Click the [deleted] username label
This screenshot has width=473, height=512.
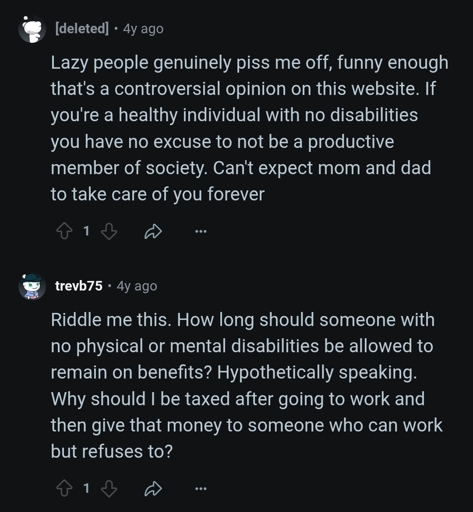[82, 29]
